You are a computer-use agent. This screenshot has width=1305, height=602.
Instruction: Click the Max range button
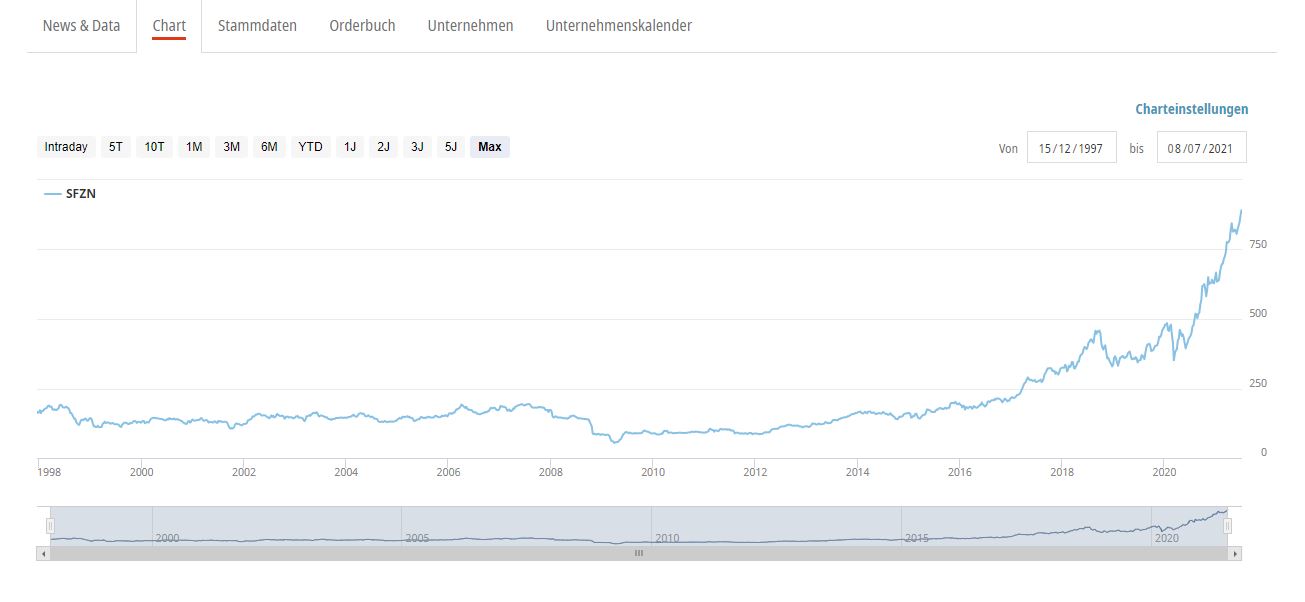click(490, 147)
